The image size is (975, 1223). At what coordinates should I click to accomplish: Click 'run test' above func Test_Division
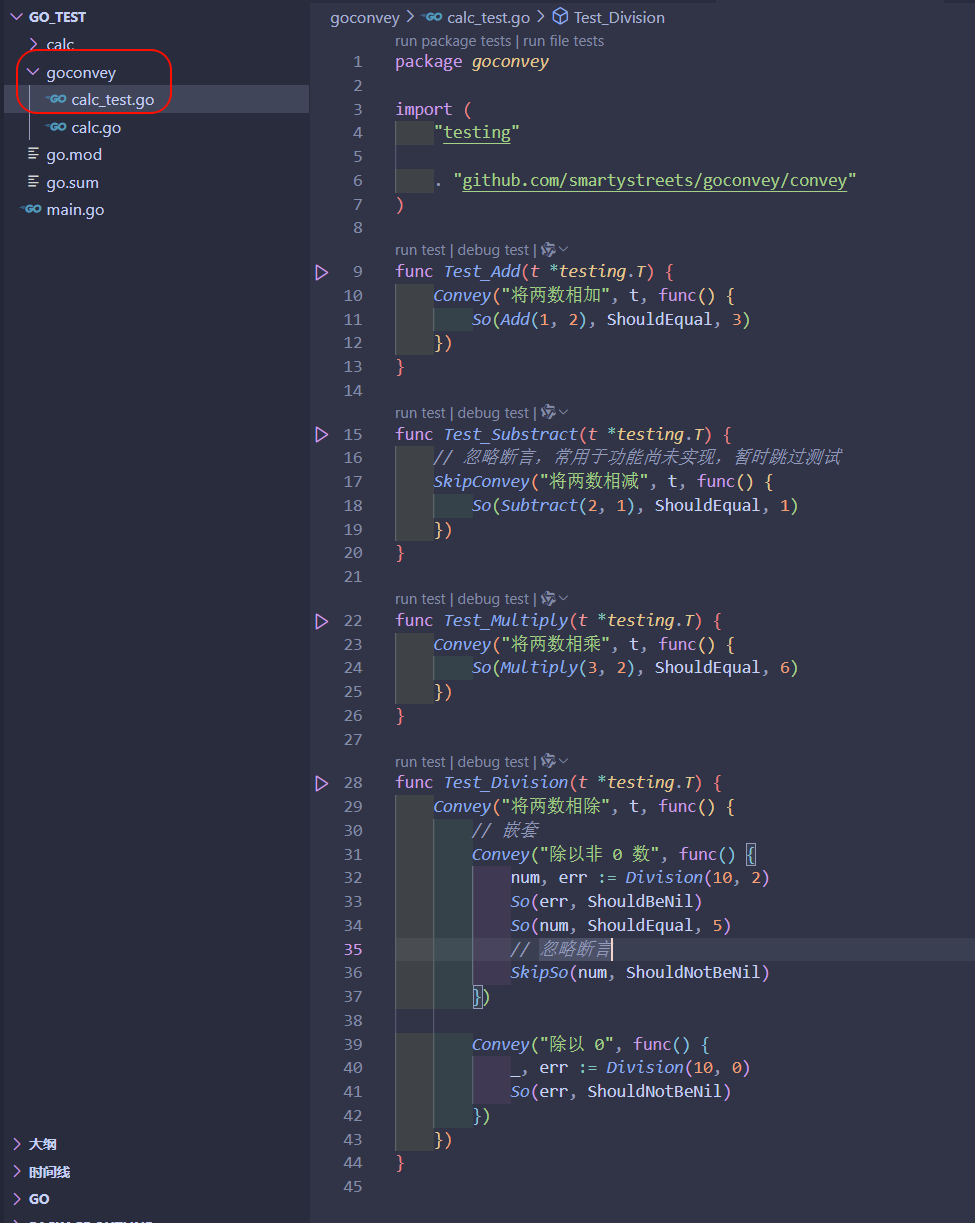tap(420, 762)
